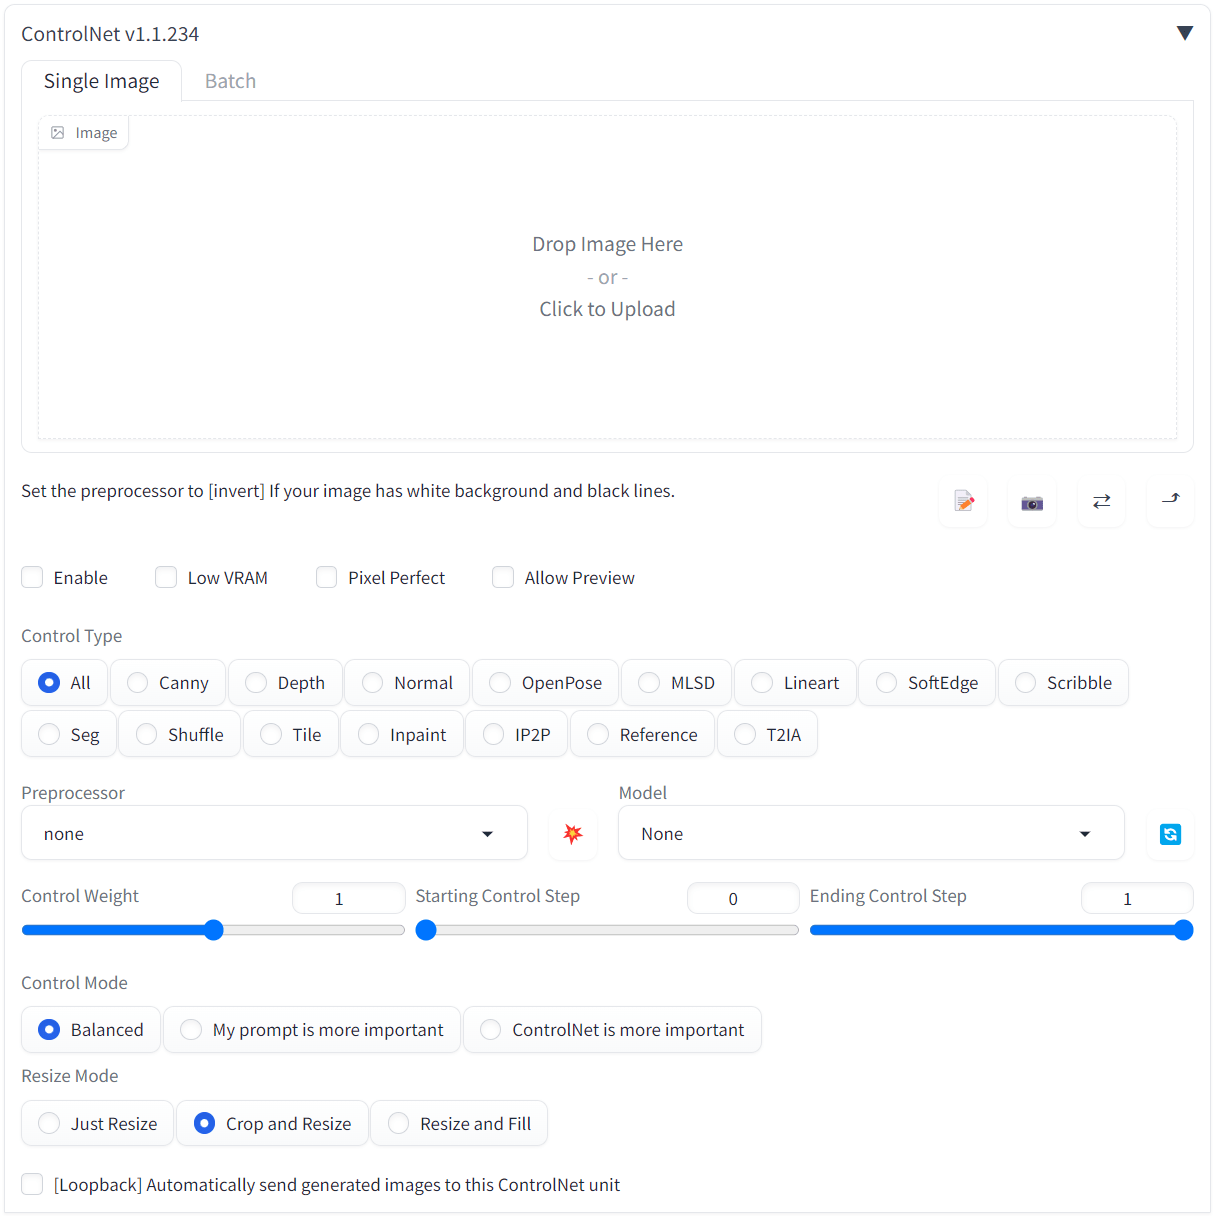Viewport: 1215px width, 1216px height.
Task: Enable the Pixel Perfect option
Action: pyautogui.click(x=326, y=577)
